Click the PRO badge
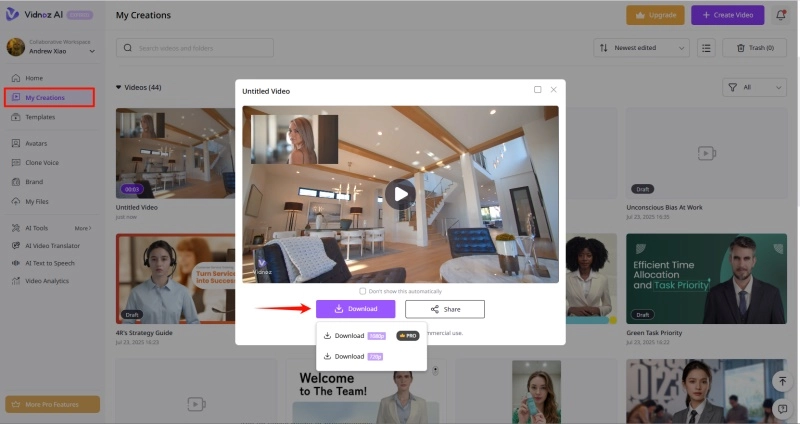Screen dimensions: 800x424 [408, 336]
